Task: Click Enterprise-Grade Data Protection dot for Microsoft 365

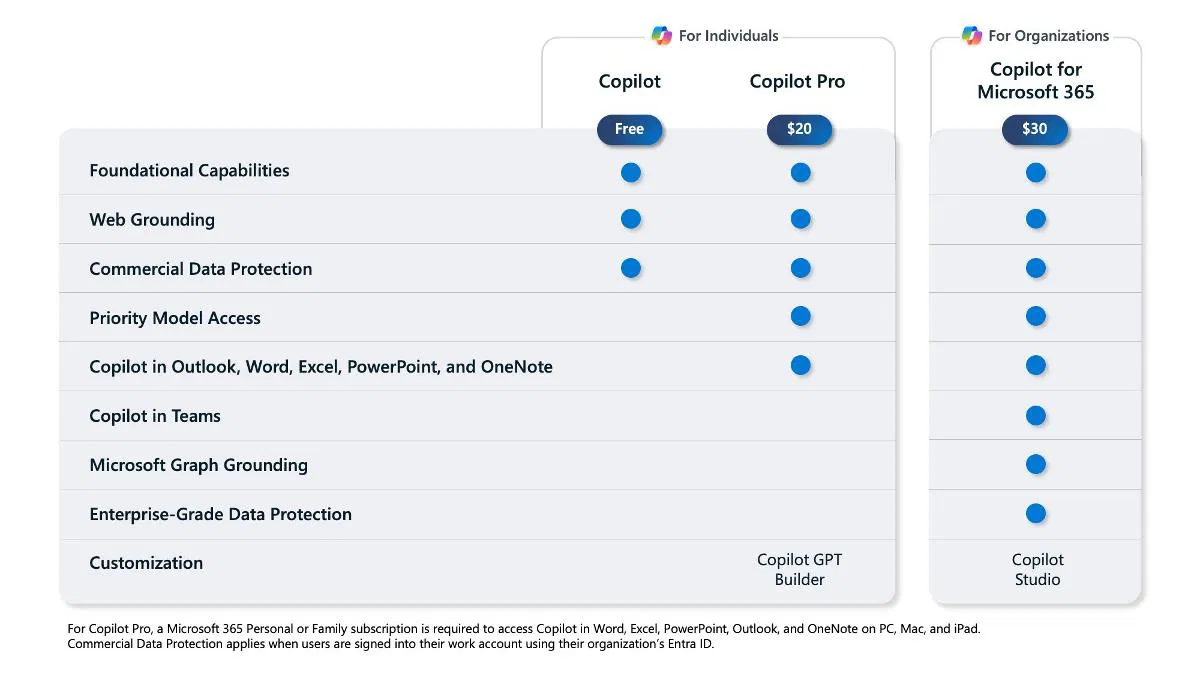Action: tap(1036, 513)
